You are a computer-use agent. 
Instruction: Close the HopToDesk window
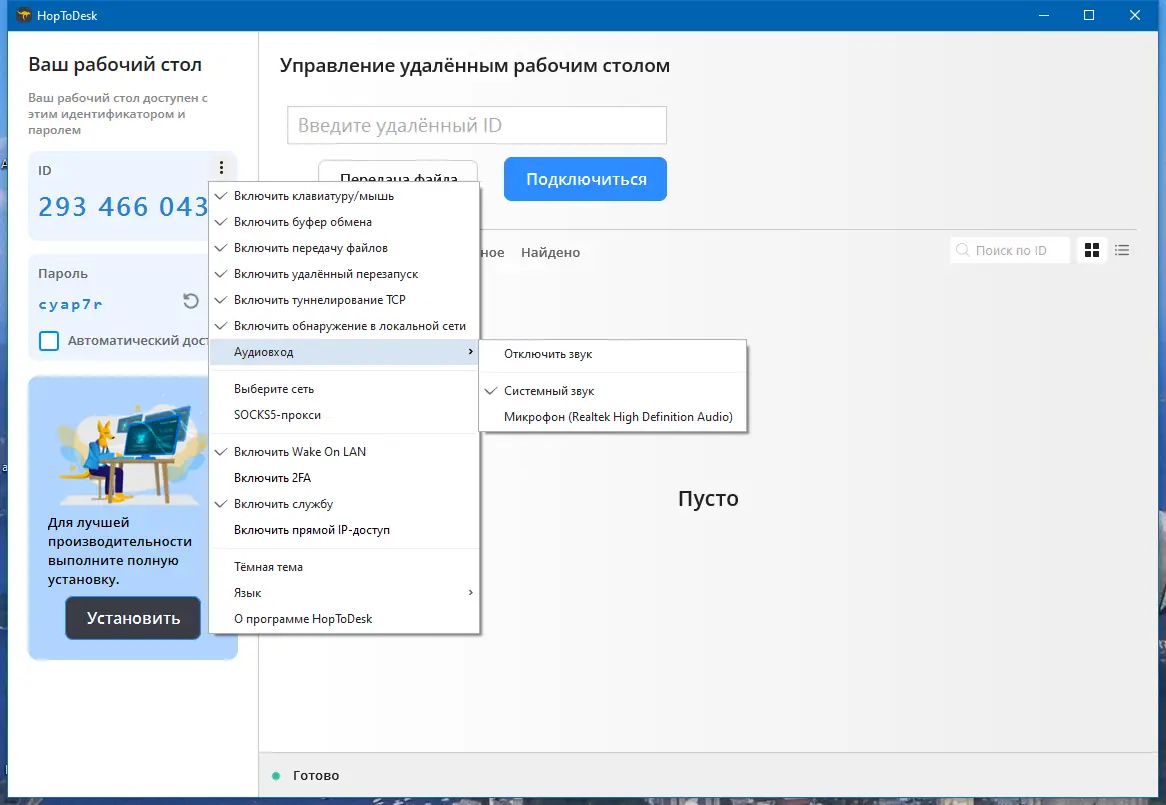click(x=1135, y=15)
